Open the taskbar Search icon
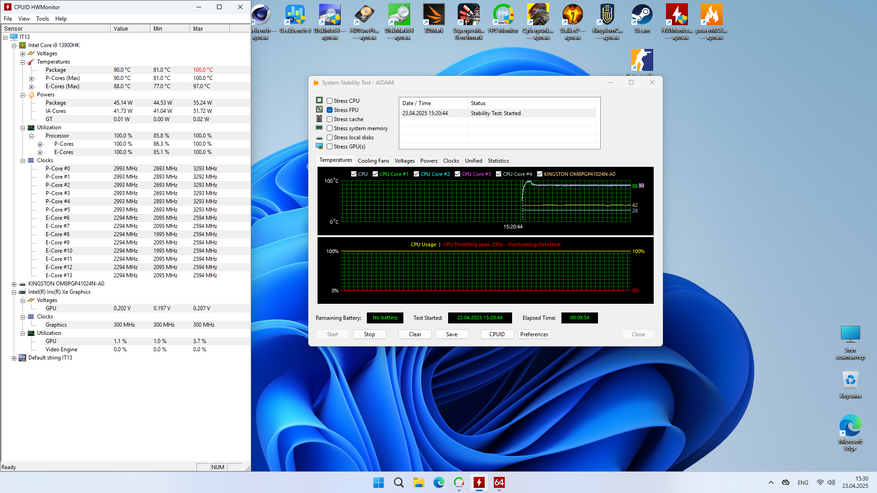Screen dimensions: 877x493 (x=398, y=483)
